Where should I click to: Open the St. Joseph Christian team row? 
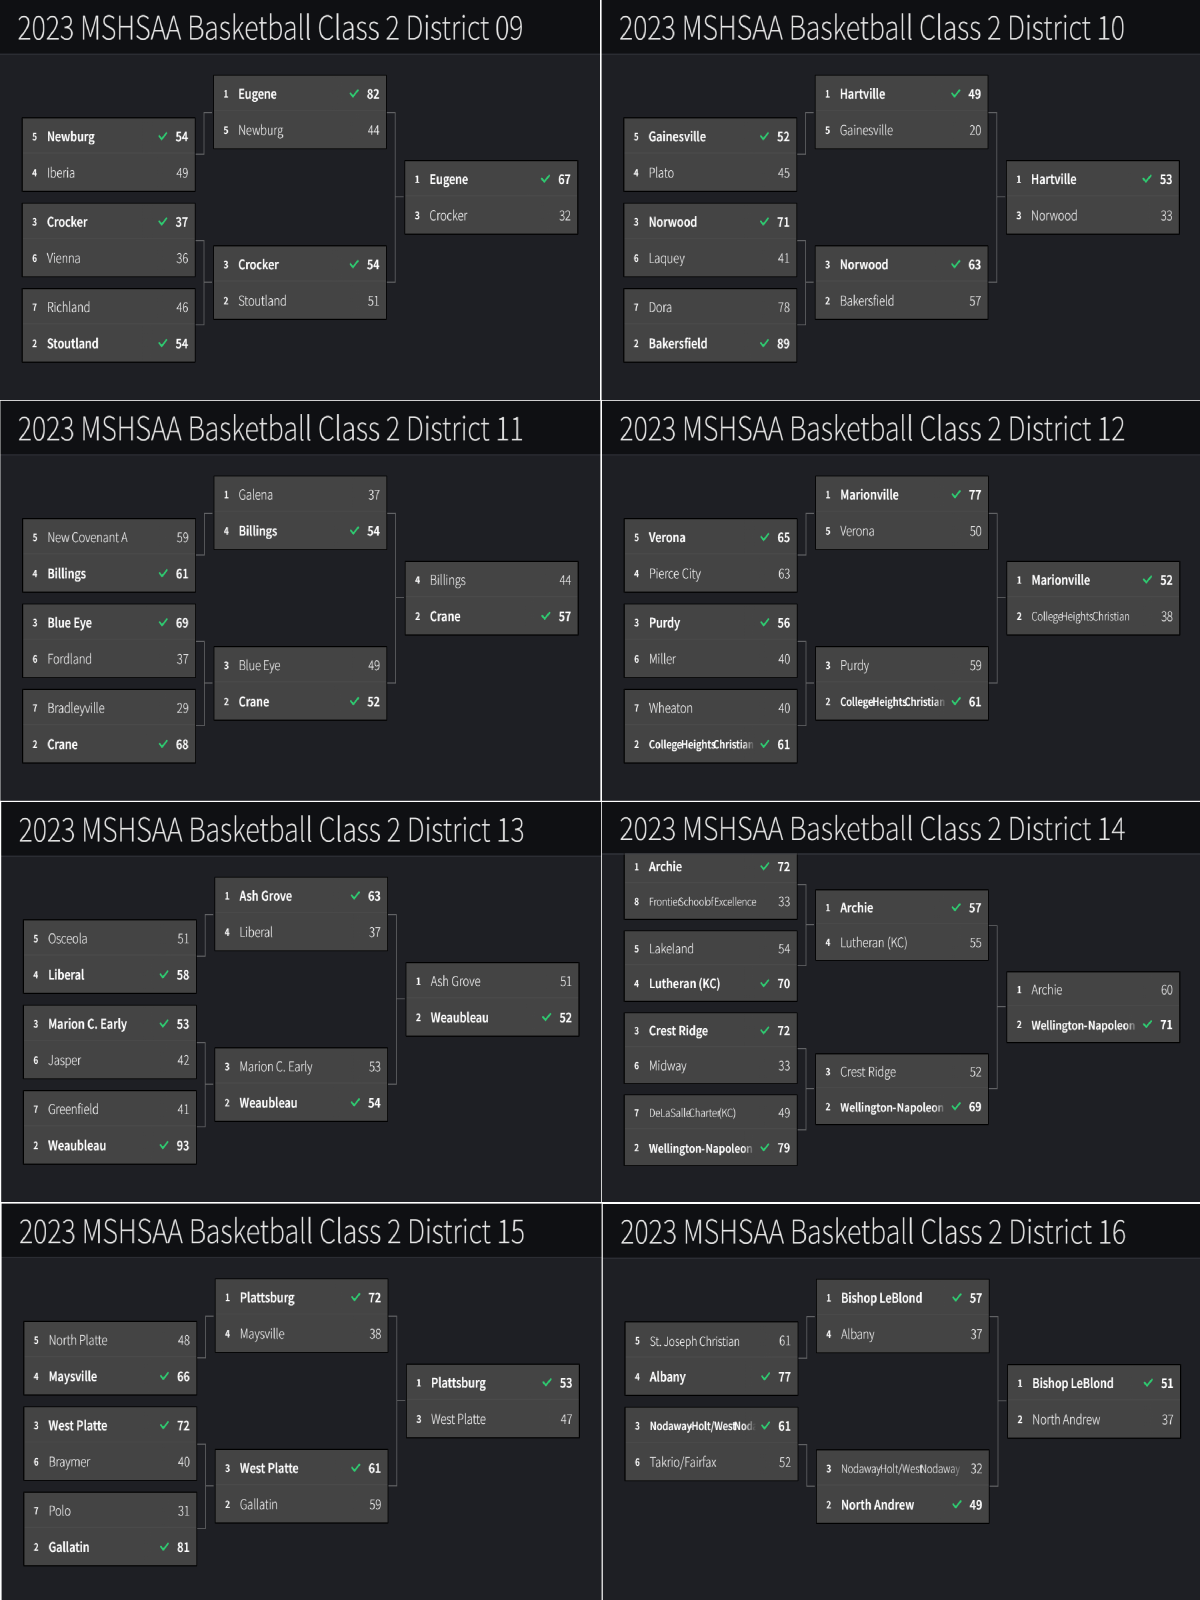coord(694,1342)
